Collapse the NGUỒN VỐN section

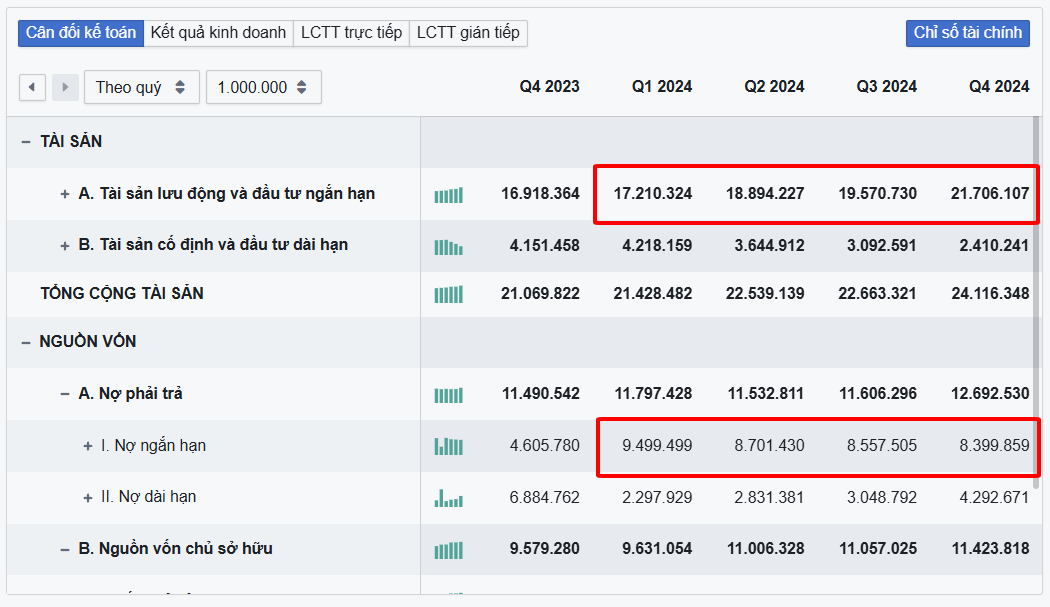point(26,342)
